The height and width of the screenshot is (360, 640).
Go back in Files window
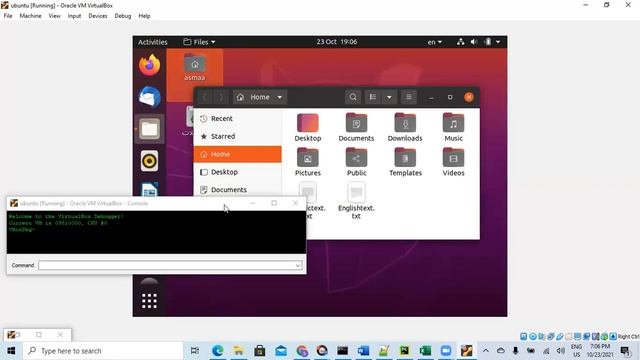pyautogui.click(x=204, y=97)
